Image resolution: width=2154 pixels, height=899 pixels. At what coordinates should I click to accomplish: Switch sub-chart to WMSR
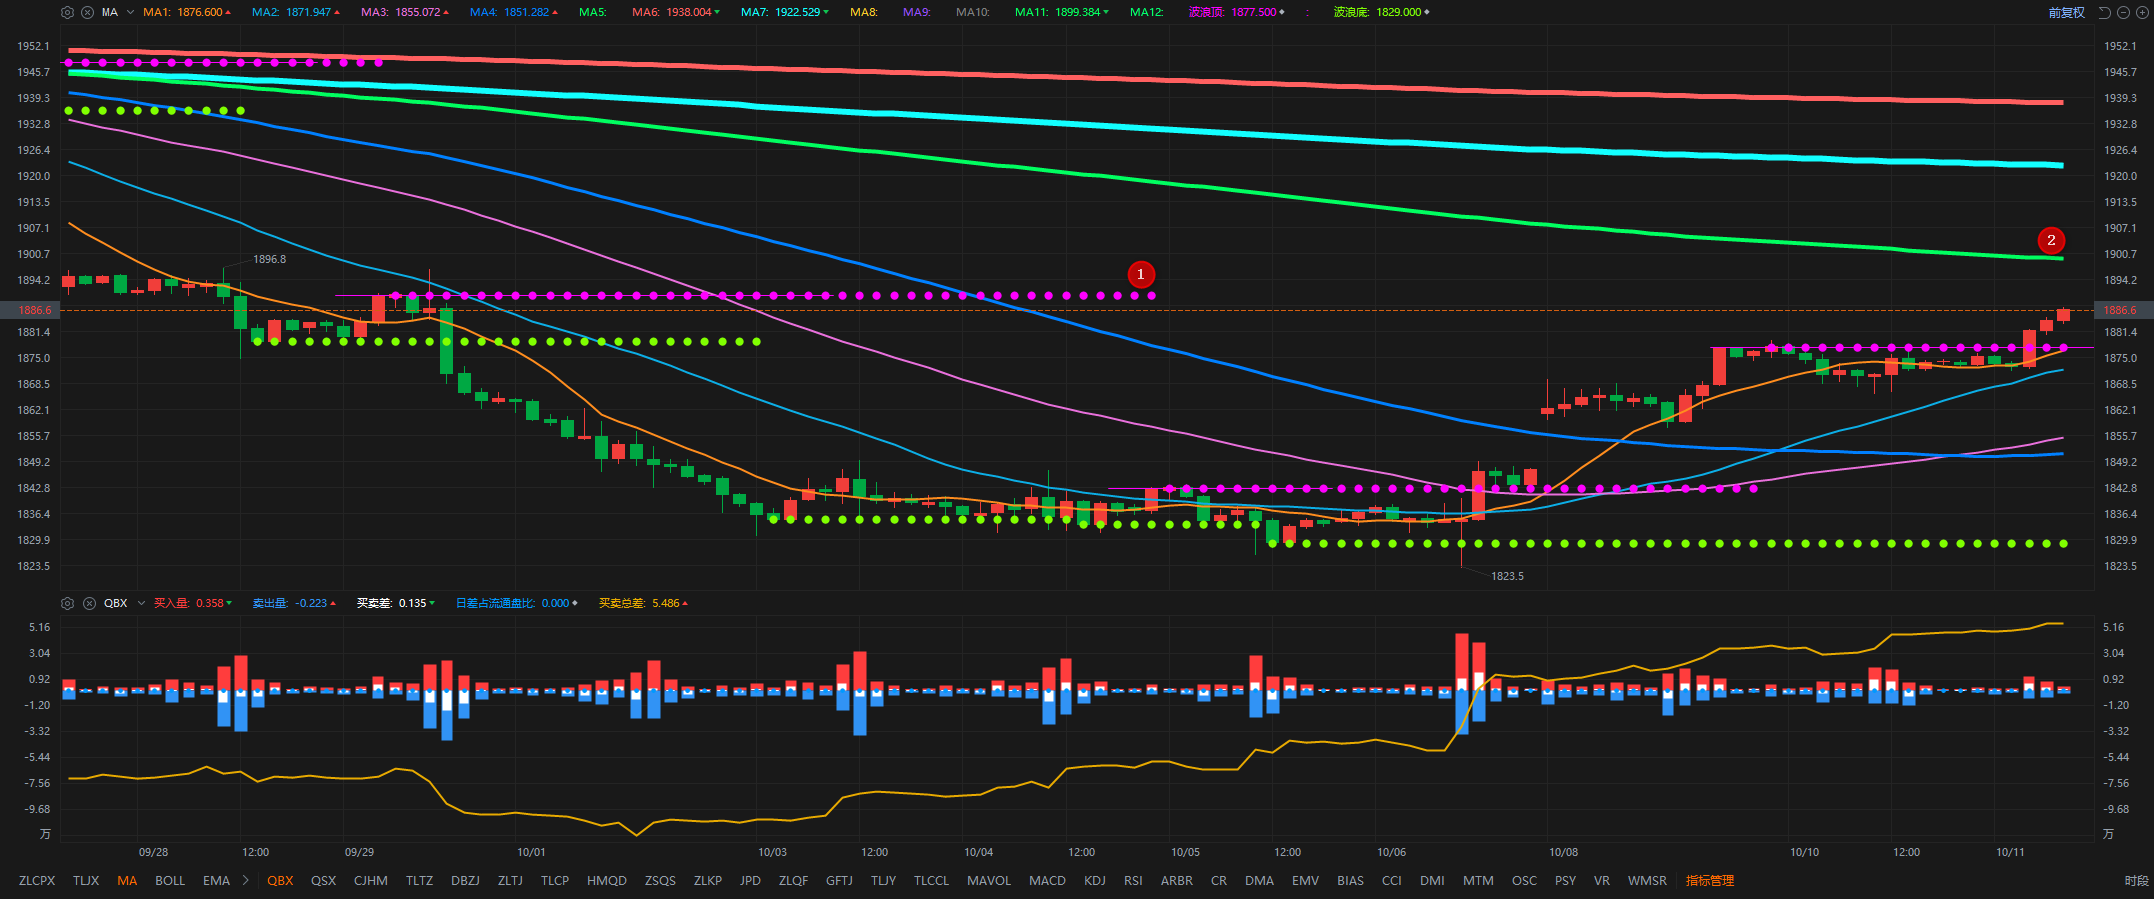[1647, 880]
